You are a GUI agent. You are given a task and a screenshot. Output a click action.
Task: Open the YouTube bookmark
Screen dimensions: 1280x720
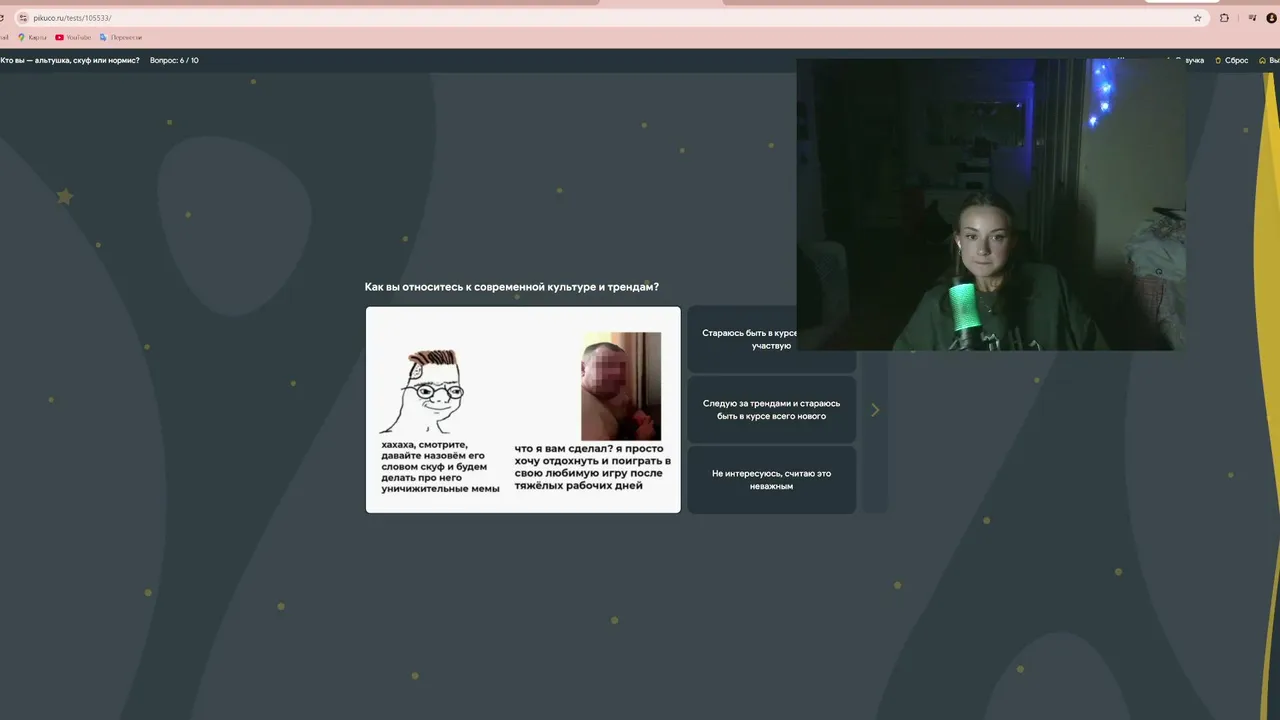pyautogui.click(x=73, y=37)
